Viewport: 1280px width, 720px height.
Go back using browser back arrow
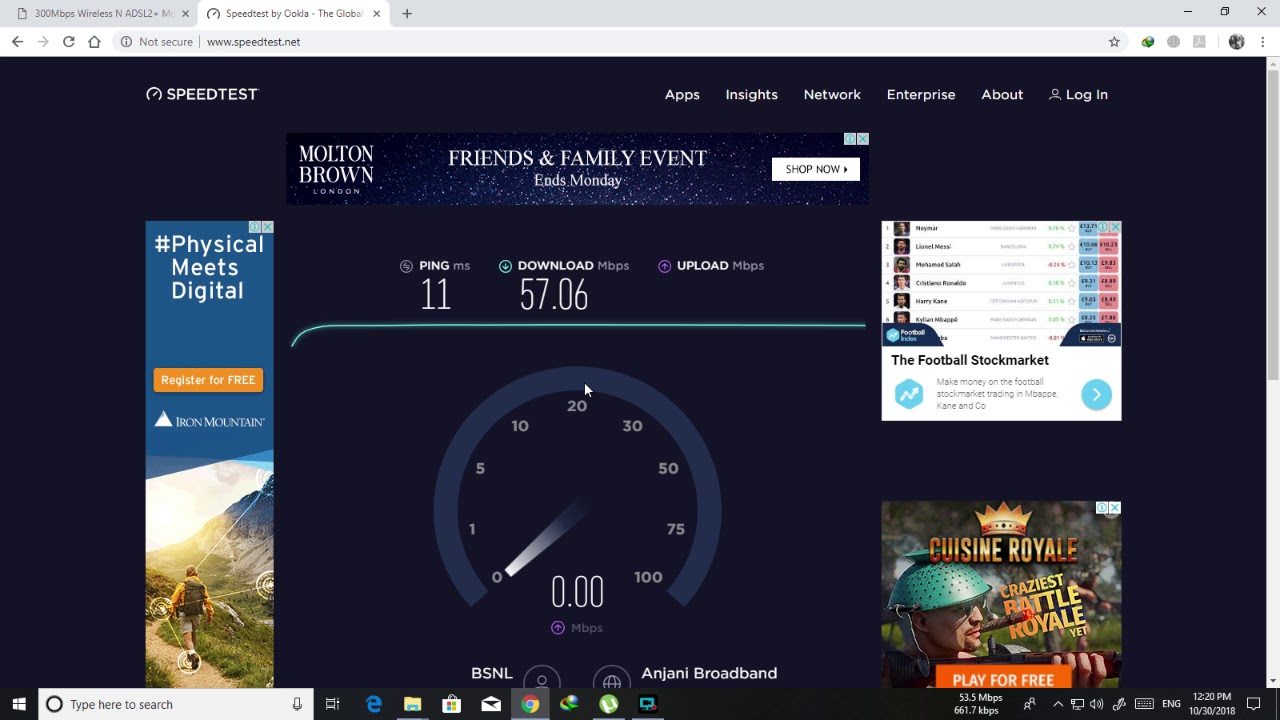pos(17,42)
